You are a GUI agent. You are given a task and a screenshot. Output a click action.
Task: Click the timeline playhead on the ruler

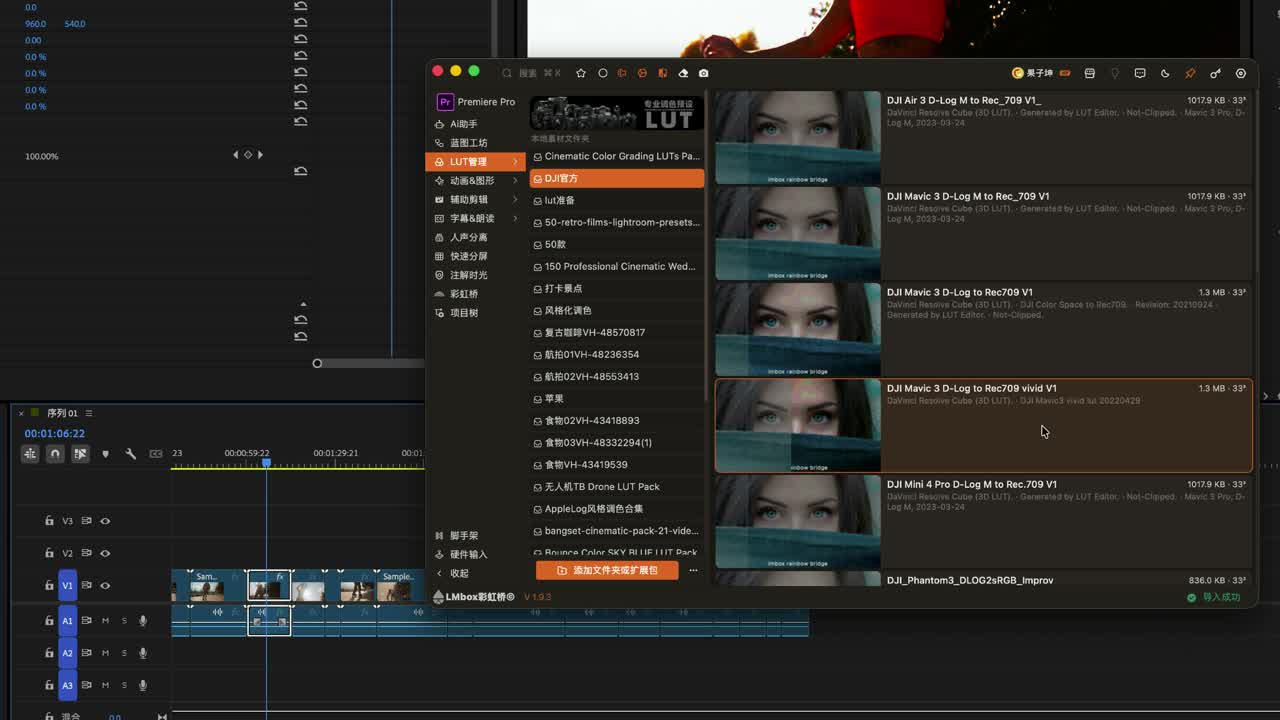(x=266, y=462)
